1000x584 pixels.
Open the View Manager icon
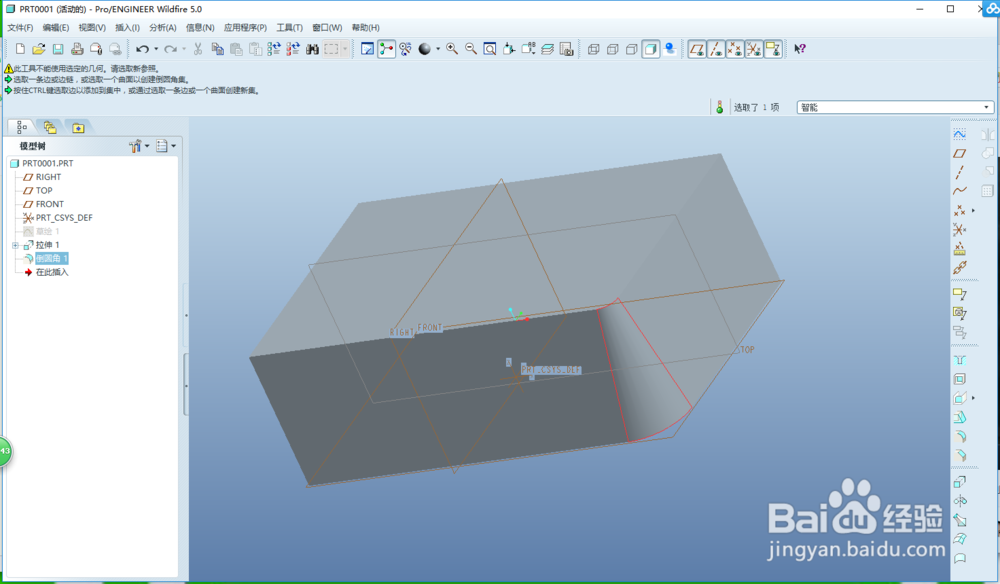point(566,49)
